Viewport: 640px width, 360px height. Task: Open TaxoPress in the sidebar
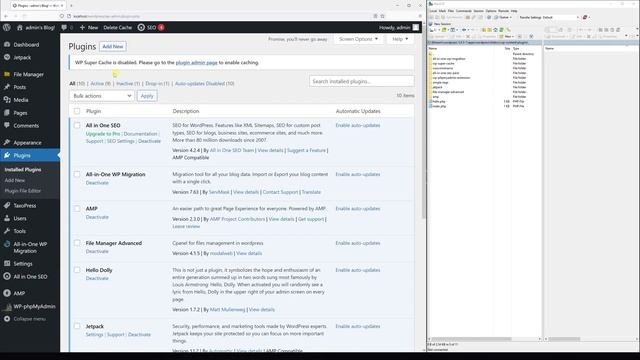(24, 206)
